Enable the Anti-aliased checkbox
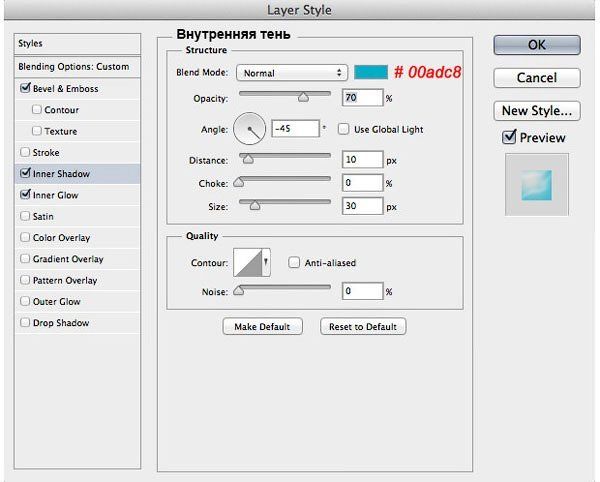Screen dimensions: 600x482 pyautogui.click(x=294, y=263)
